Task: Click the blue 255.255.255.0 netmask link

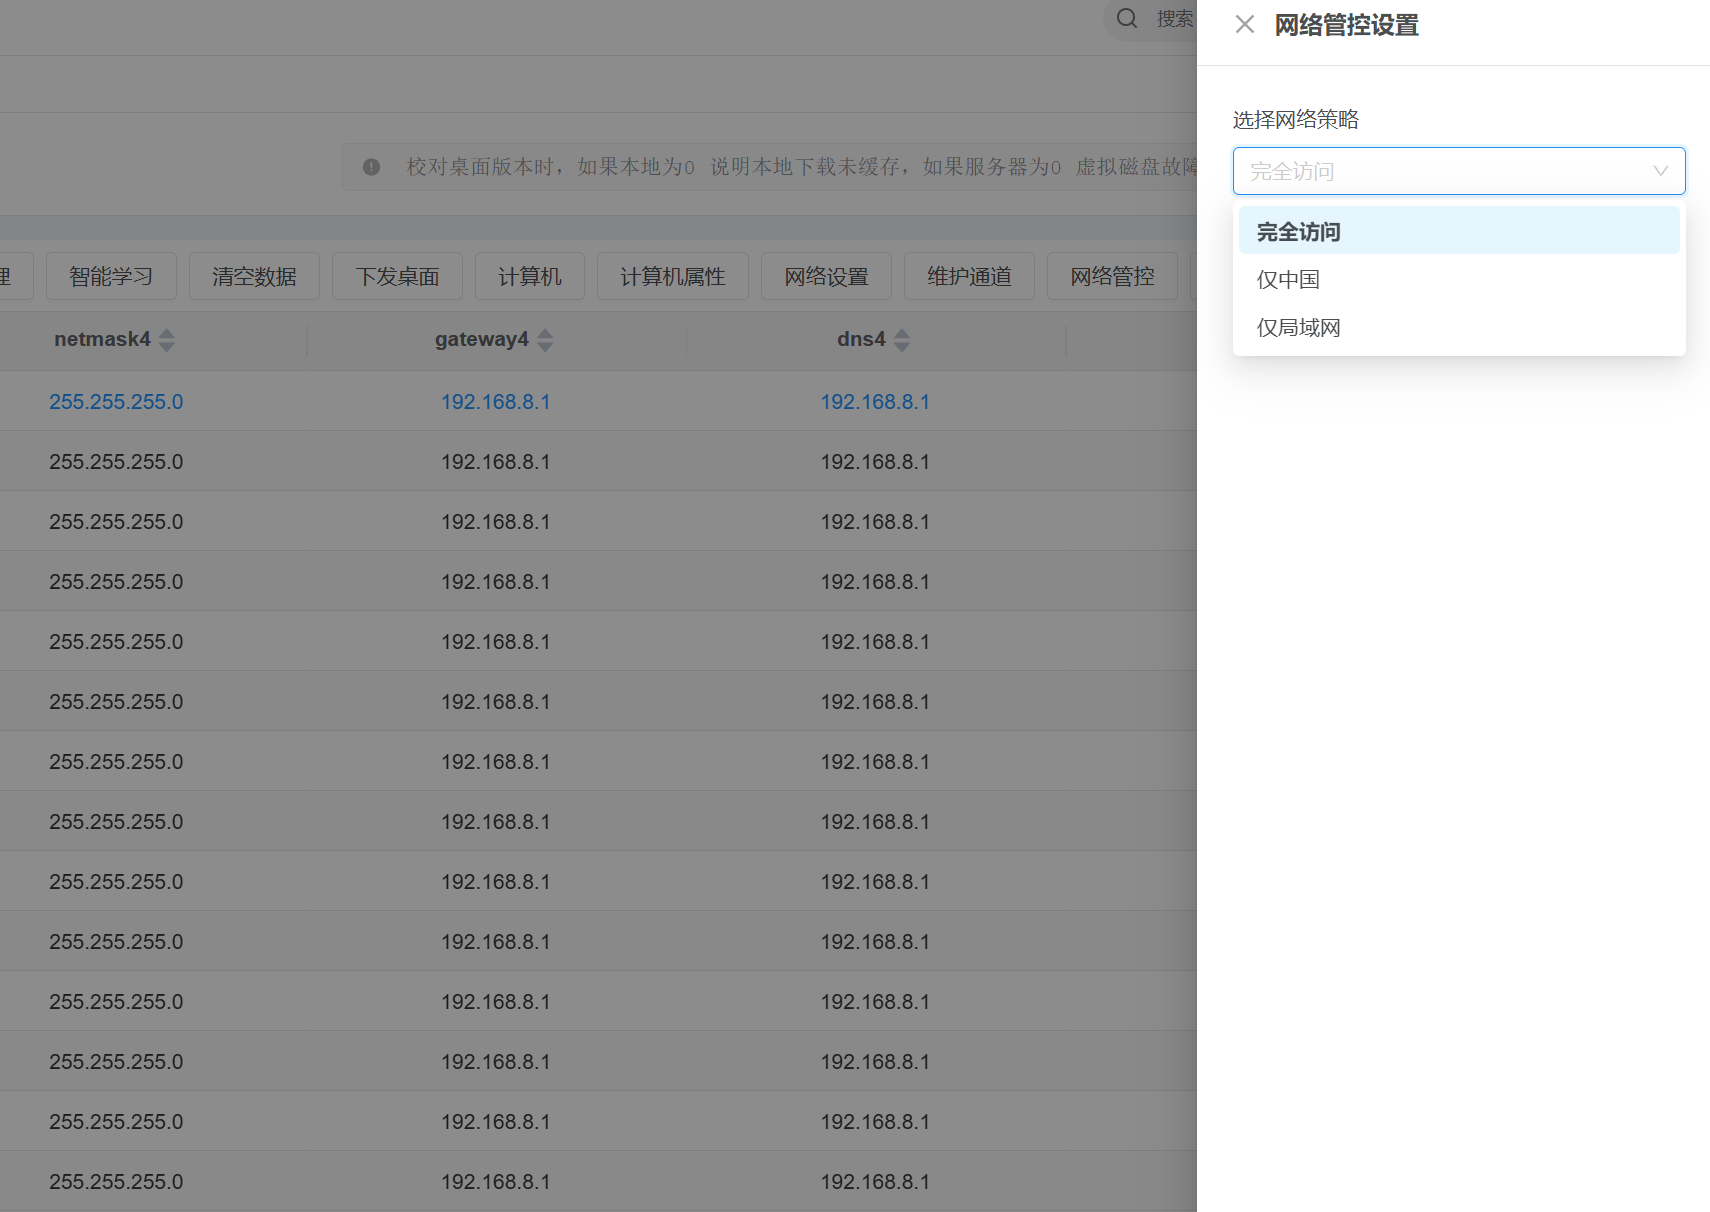Action: (x=116, y=402)
